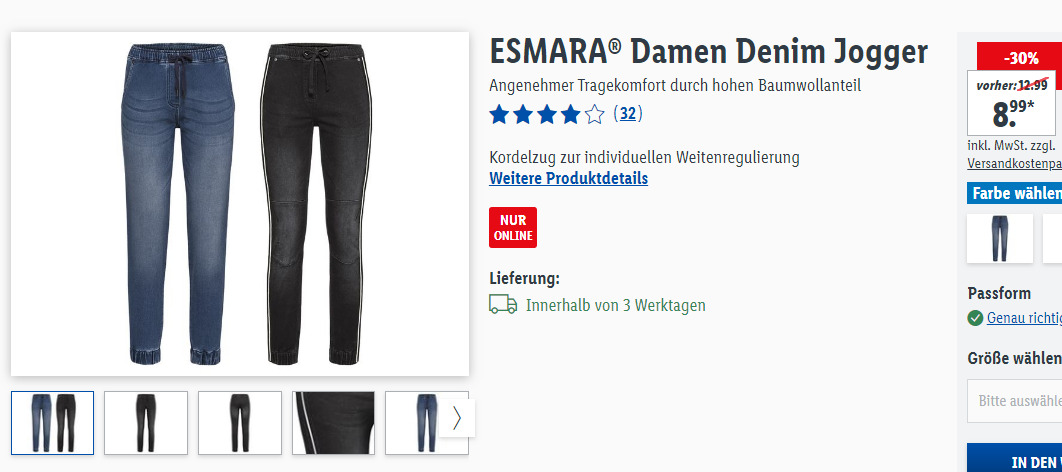Click the -30% discount badge

pos(1019,58)
